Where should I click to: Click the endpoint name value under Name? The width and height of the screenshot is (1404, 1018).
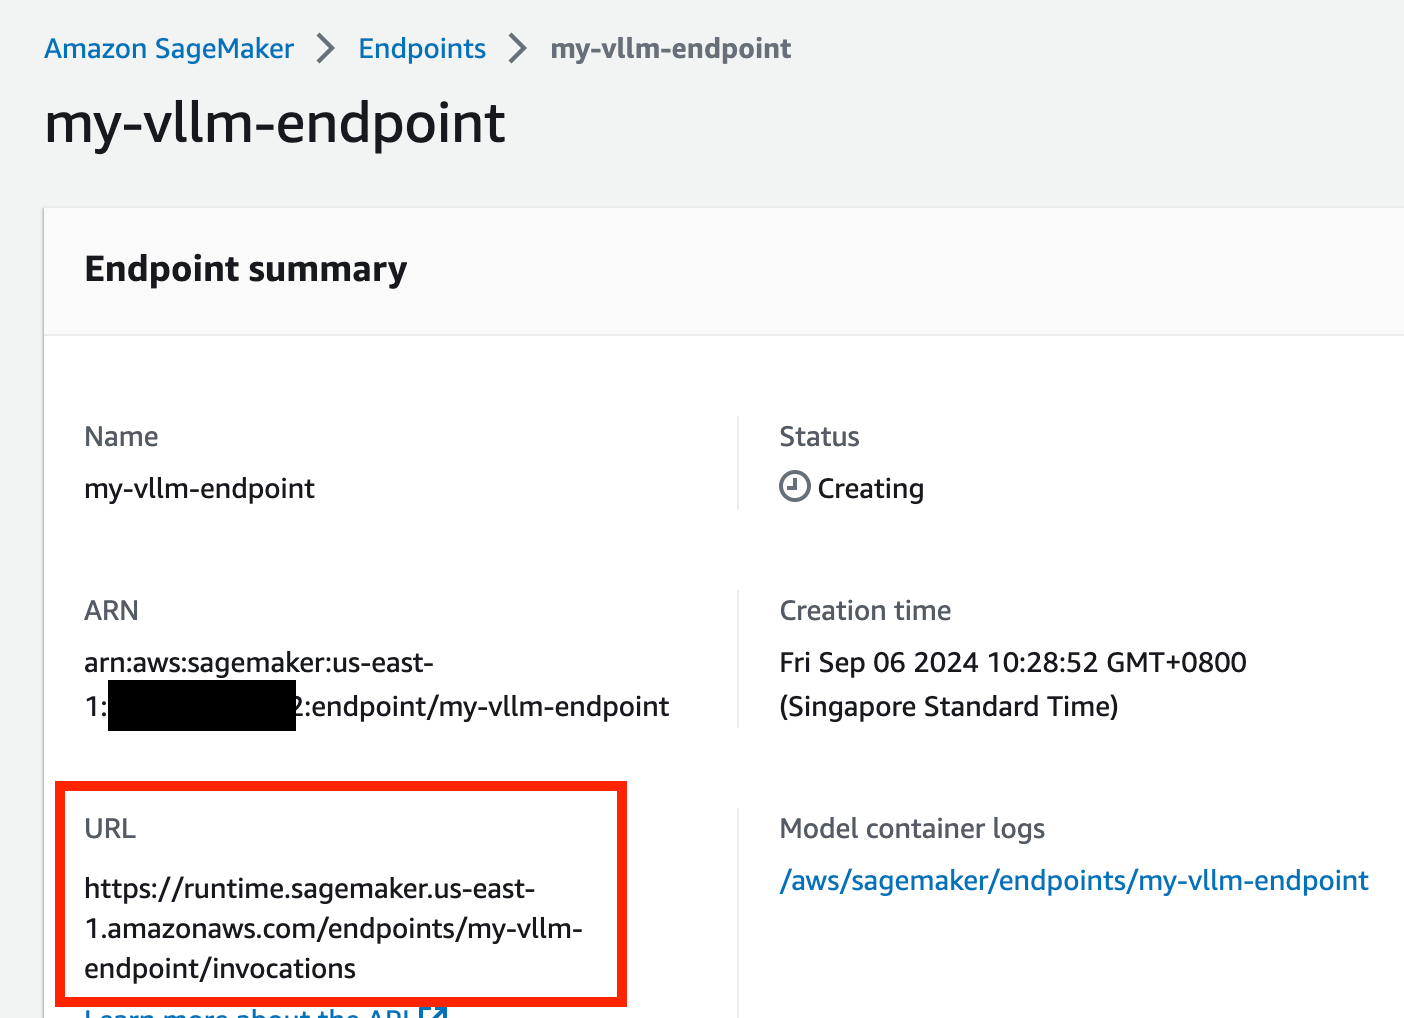(x=200, y=489)
